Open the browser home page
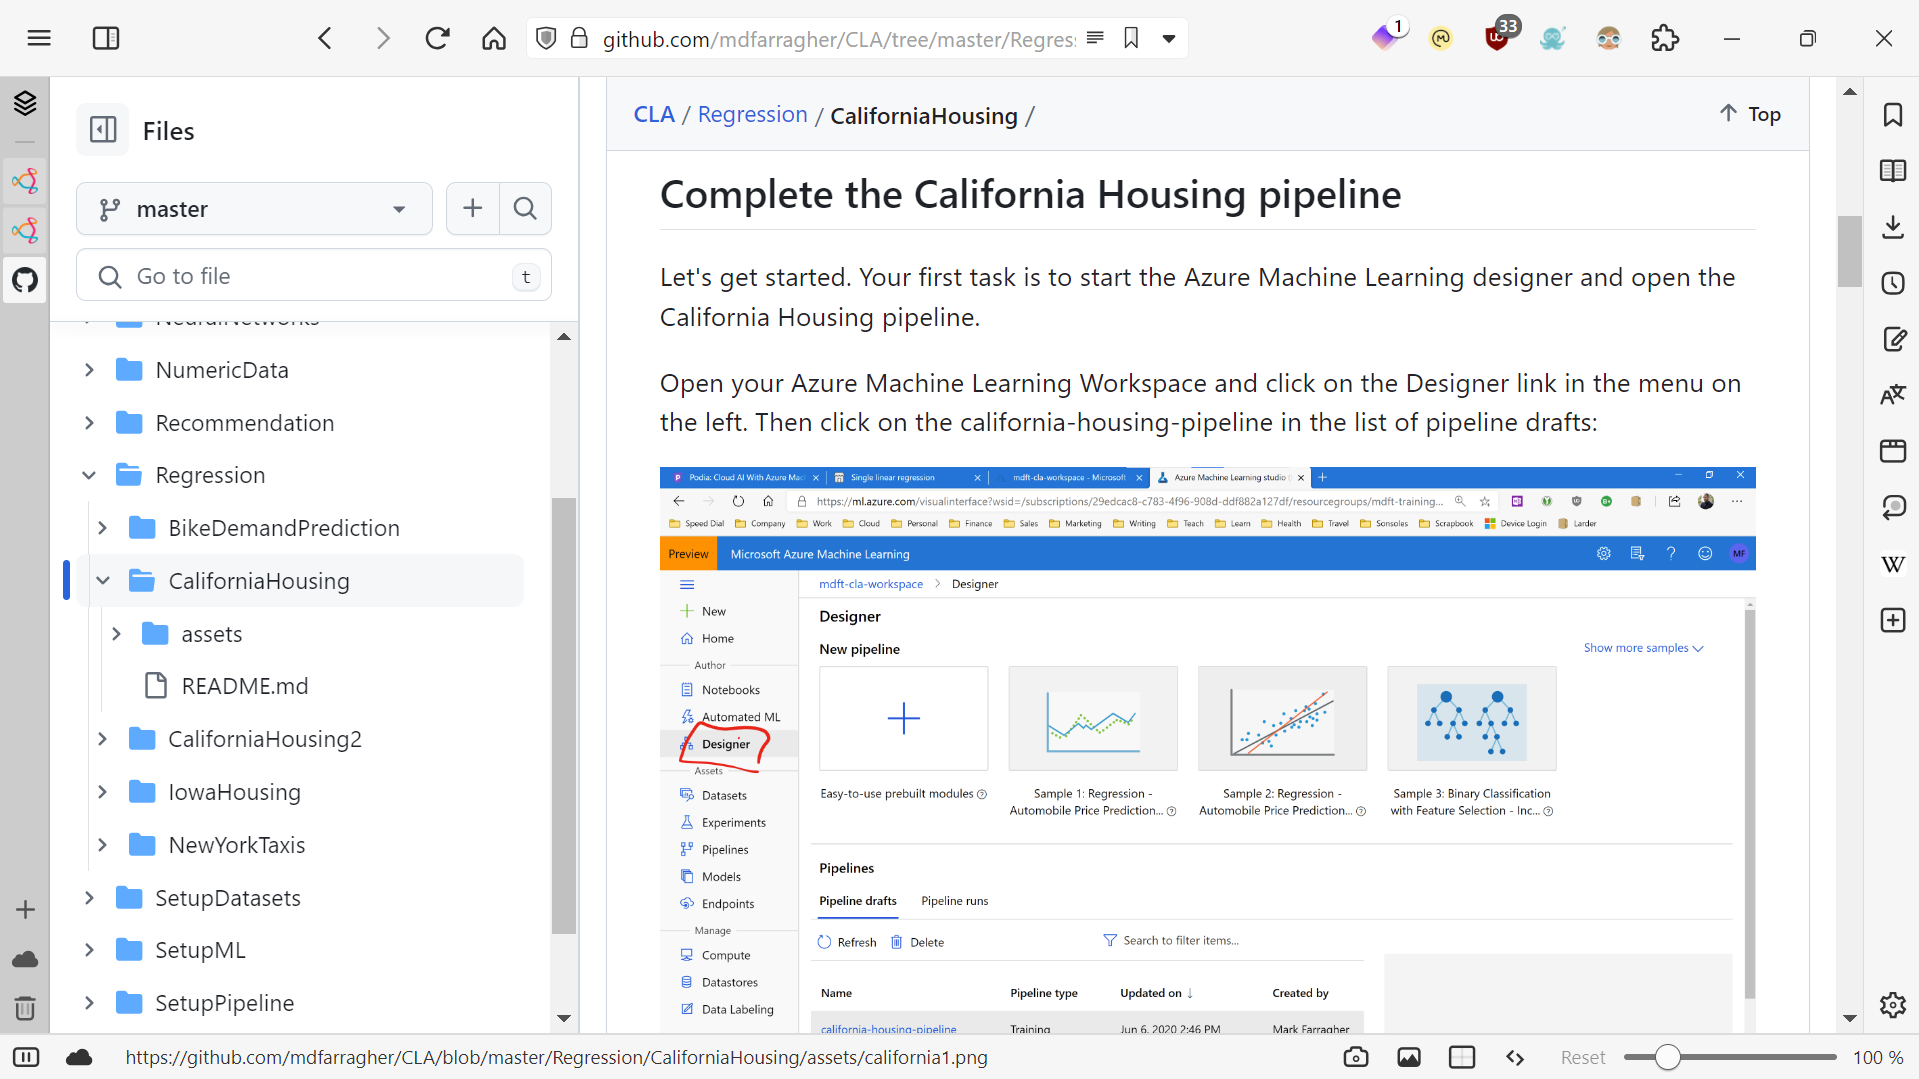 pos(494,38)
